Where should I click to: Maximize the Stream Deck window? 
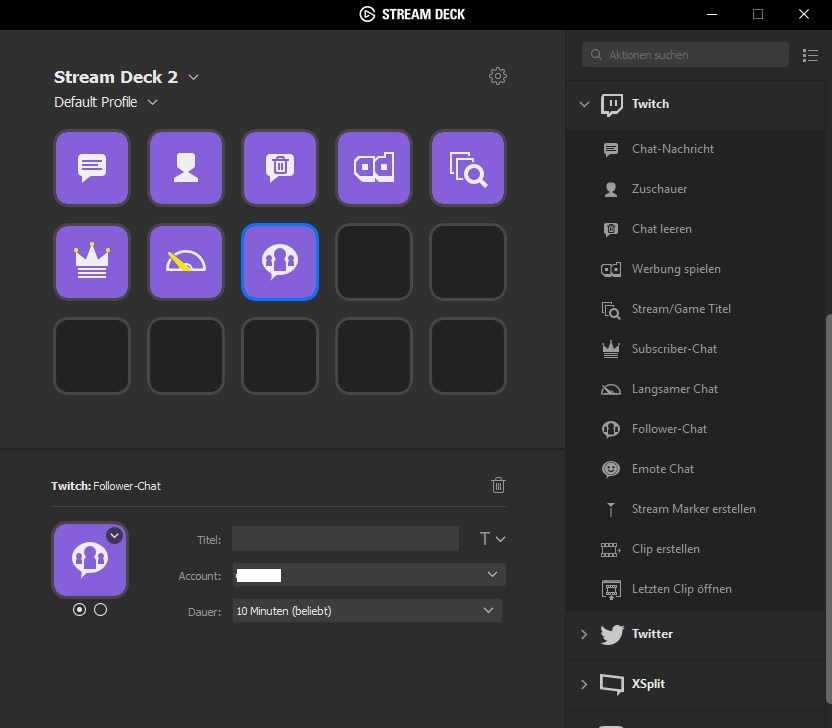pos(758,14)
